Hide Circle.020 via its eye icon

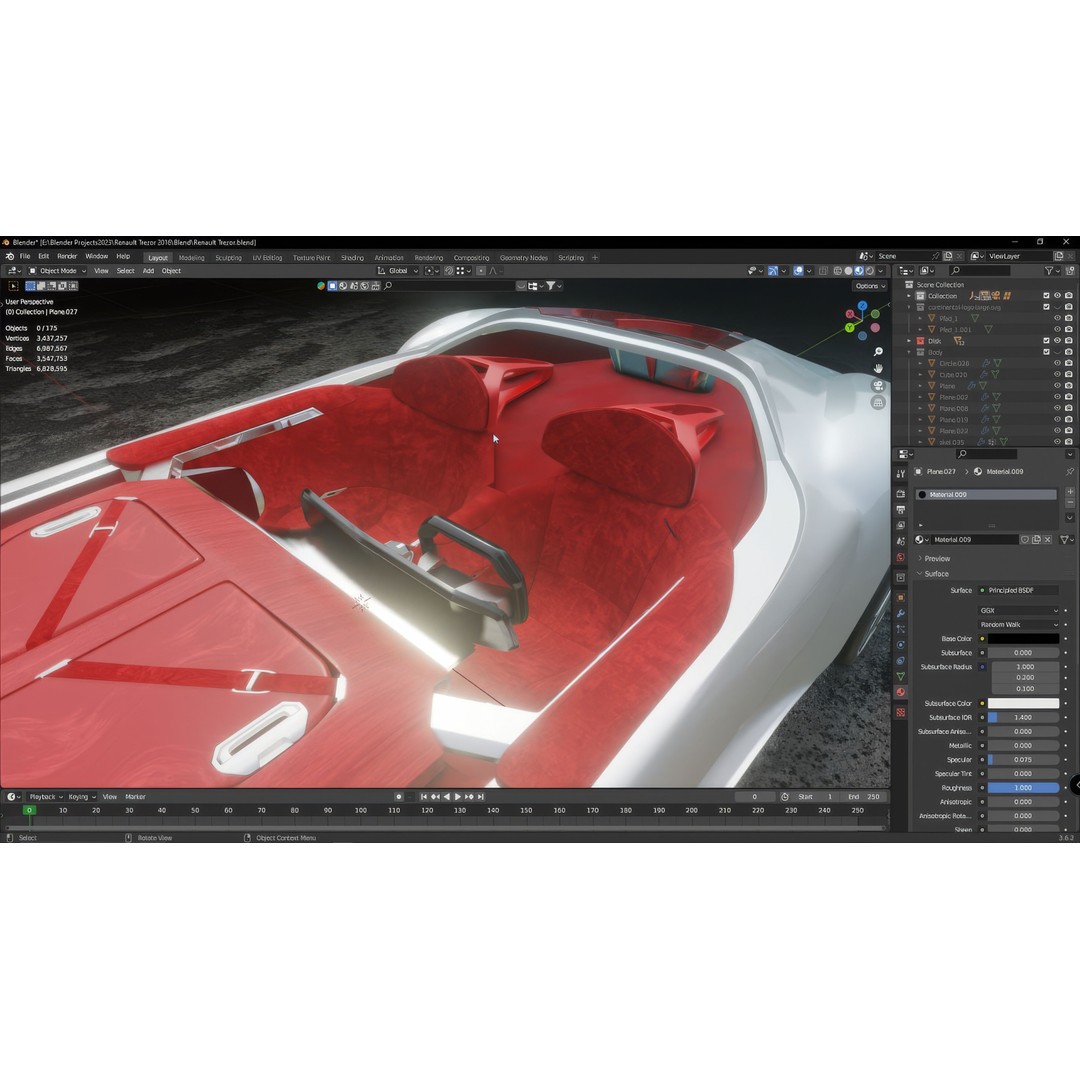coord(1057,363)
